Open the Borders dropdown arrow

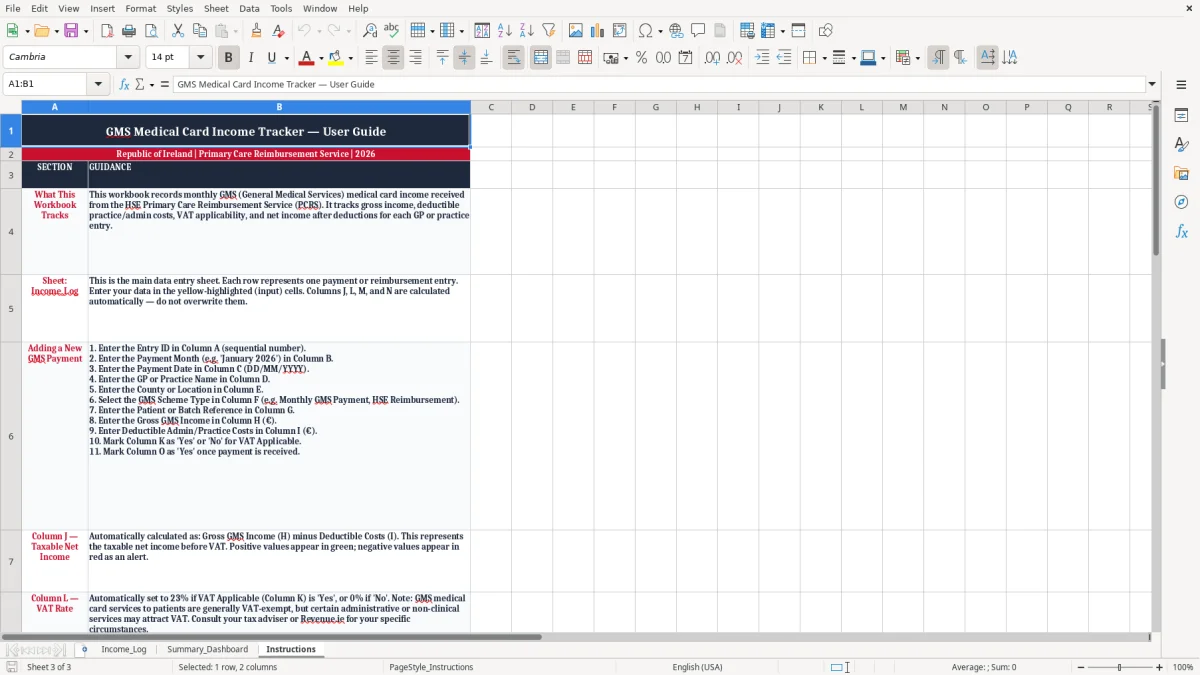825,58
